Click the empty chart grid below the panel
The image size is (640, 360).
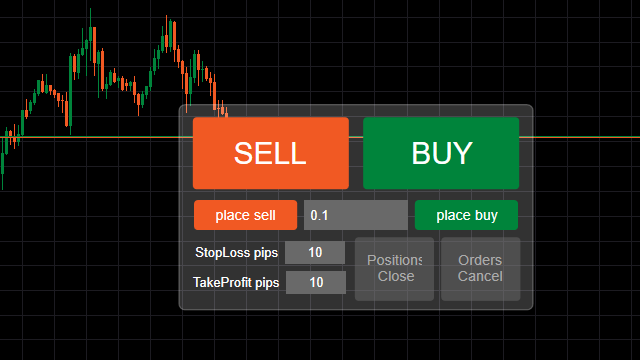[355, 335]
